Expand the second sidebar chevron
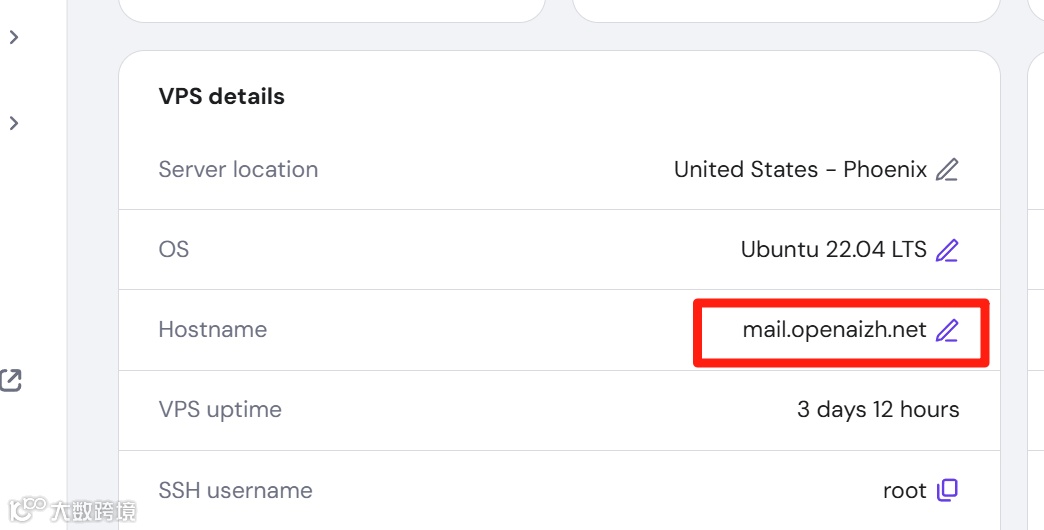 coord(14,123)
